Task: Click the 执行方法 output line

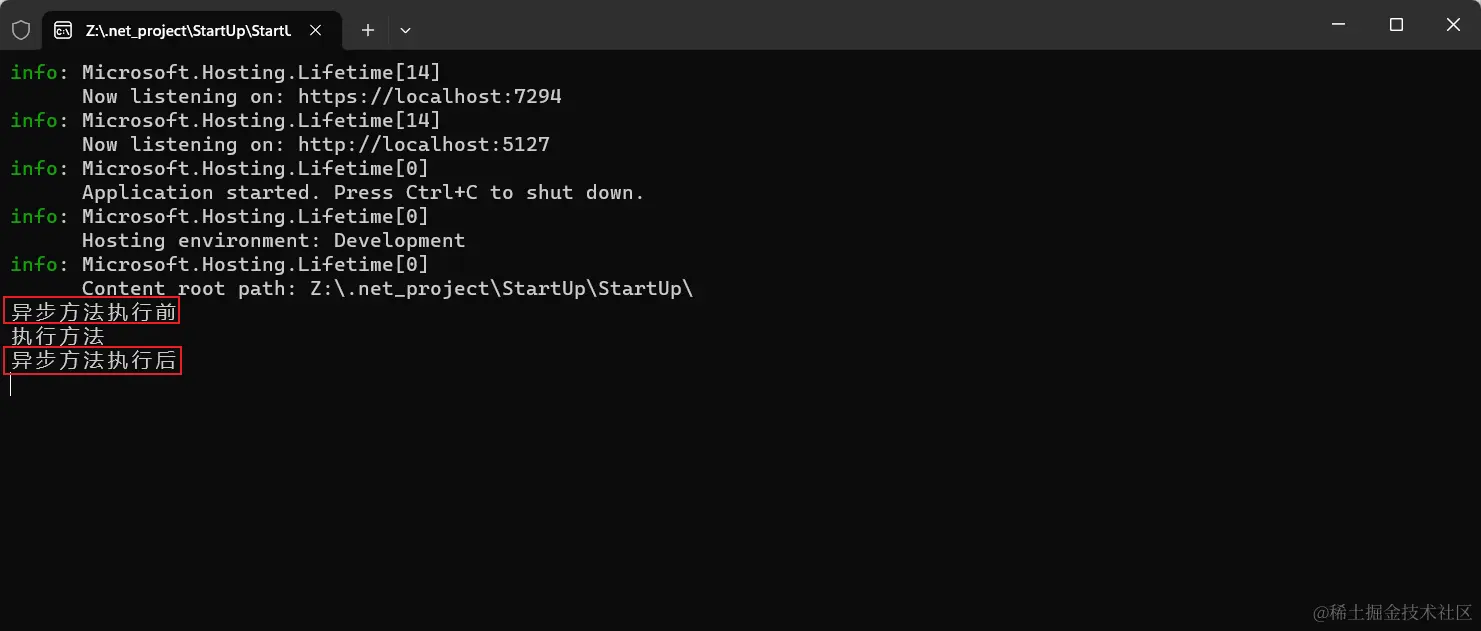Action: [58, 336]
